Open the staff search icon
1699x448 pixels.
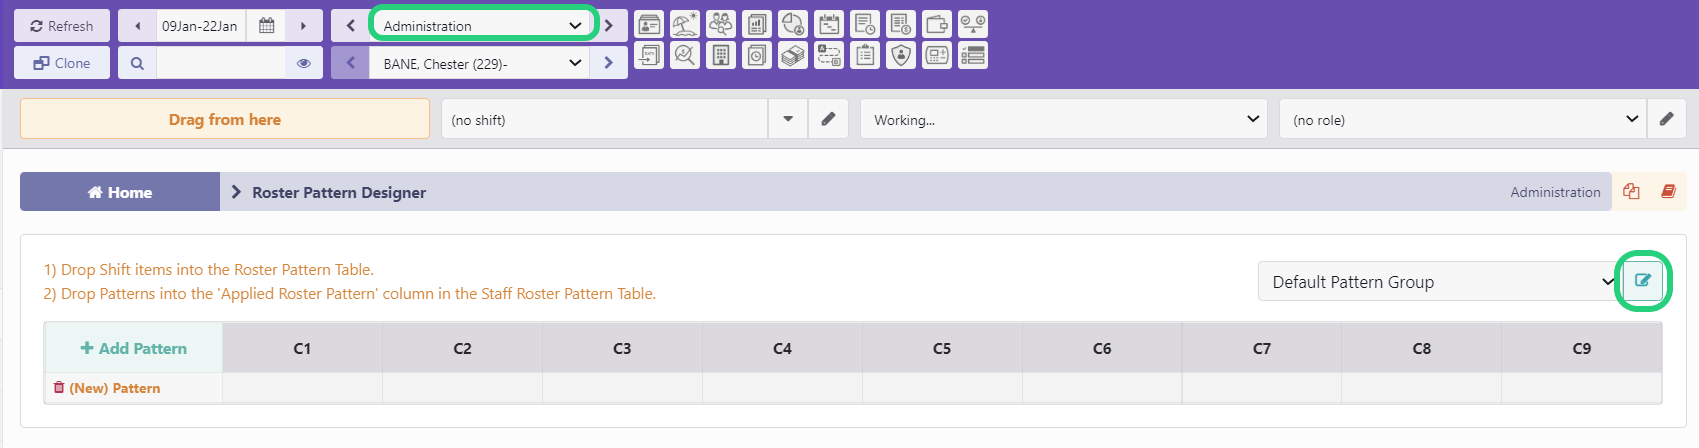pyautogui.click(x=721, y=24)
